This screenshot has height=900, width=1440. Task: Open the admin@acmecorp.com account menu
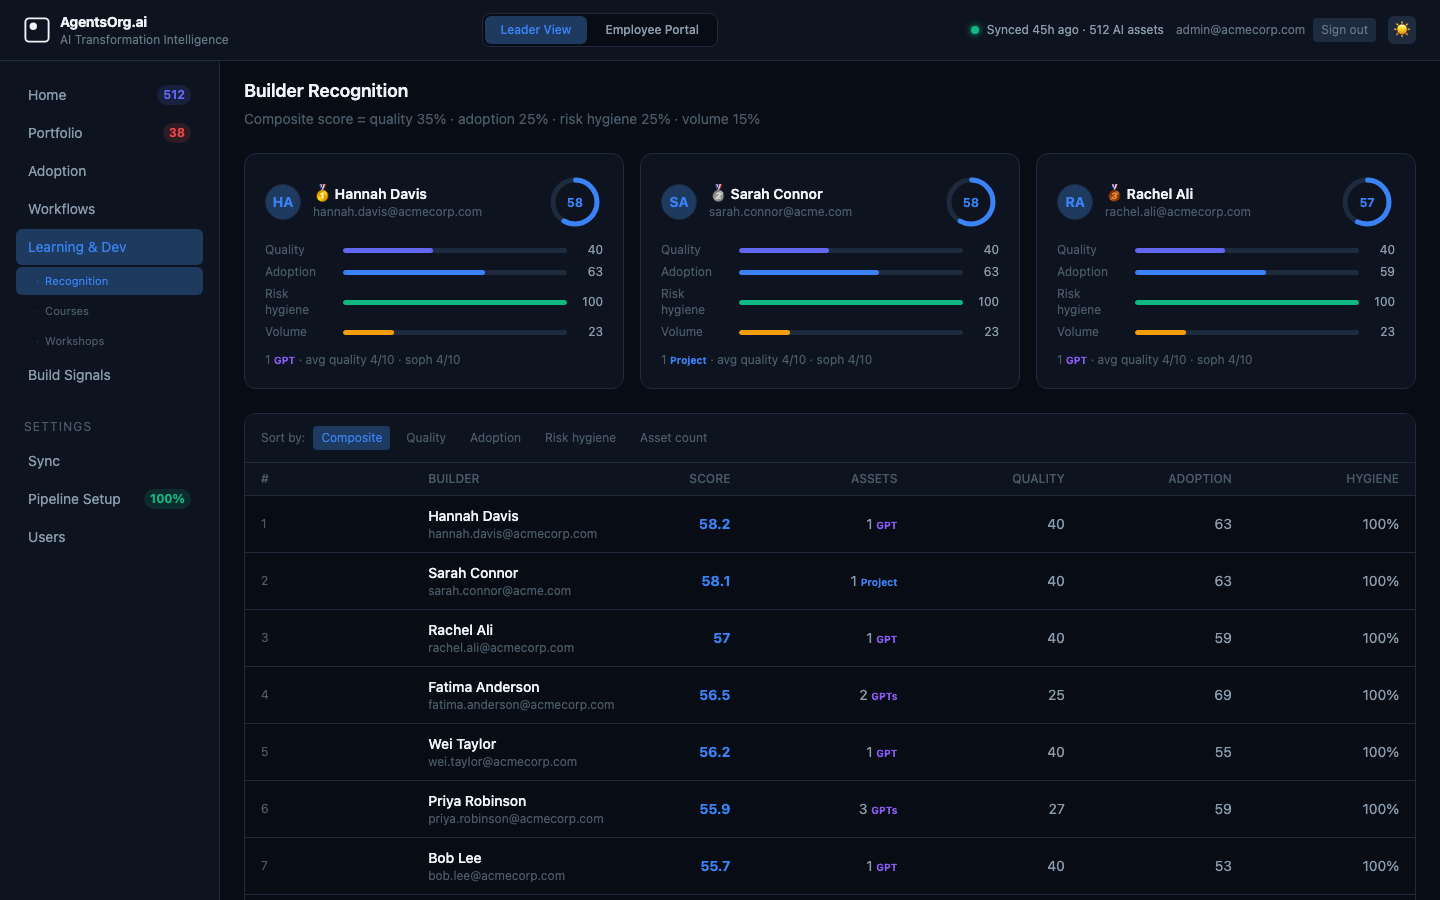pyautogui.click(x=1240, y=30)
